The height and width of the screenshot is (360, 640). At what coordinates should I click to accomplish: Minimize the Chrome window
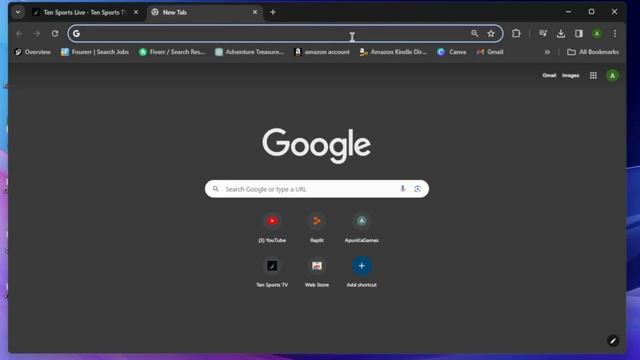568,12
